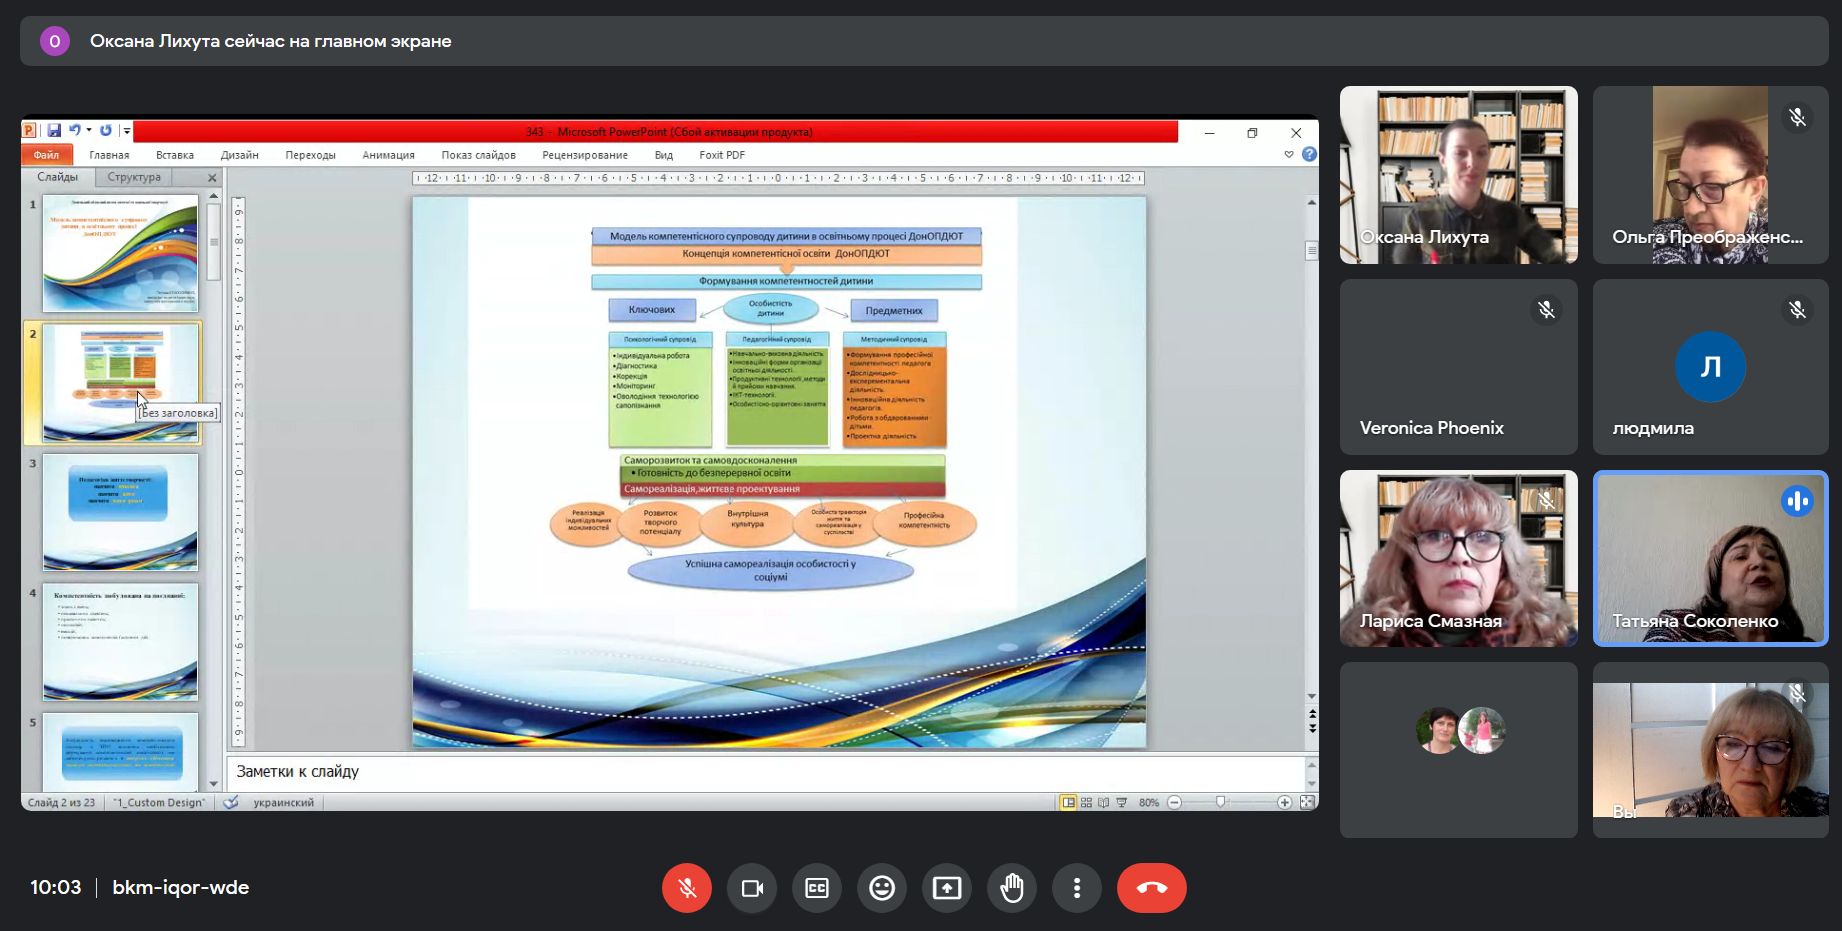Toggle closed captions button

click(x=817, y=888)
